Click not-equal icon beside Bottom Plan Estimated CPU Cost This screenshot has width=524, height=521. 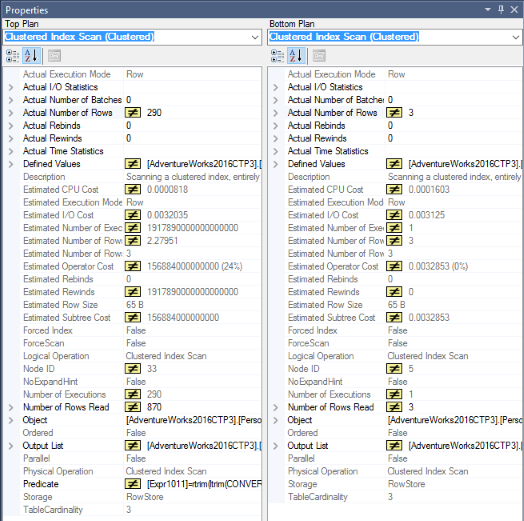click(394, 189)
